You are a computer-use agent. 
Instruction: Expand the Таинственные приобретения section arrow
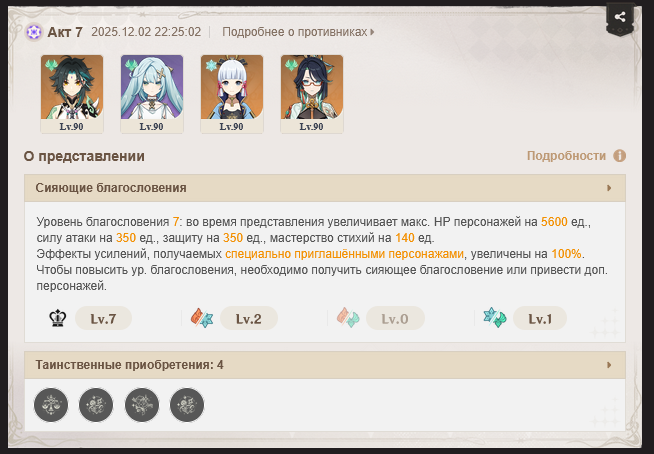click(x=609, y=365)
